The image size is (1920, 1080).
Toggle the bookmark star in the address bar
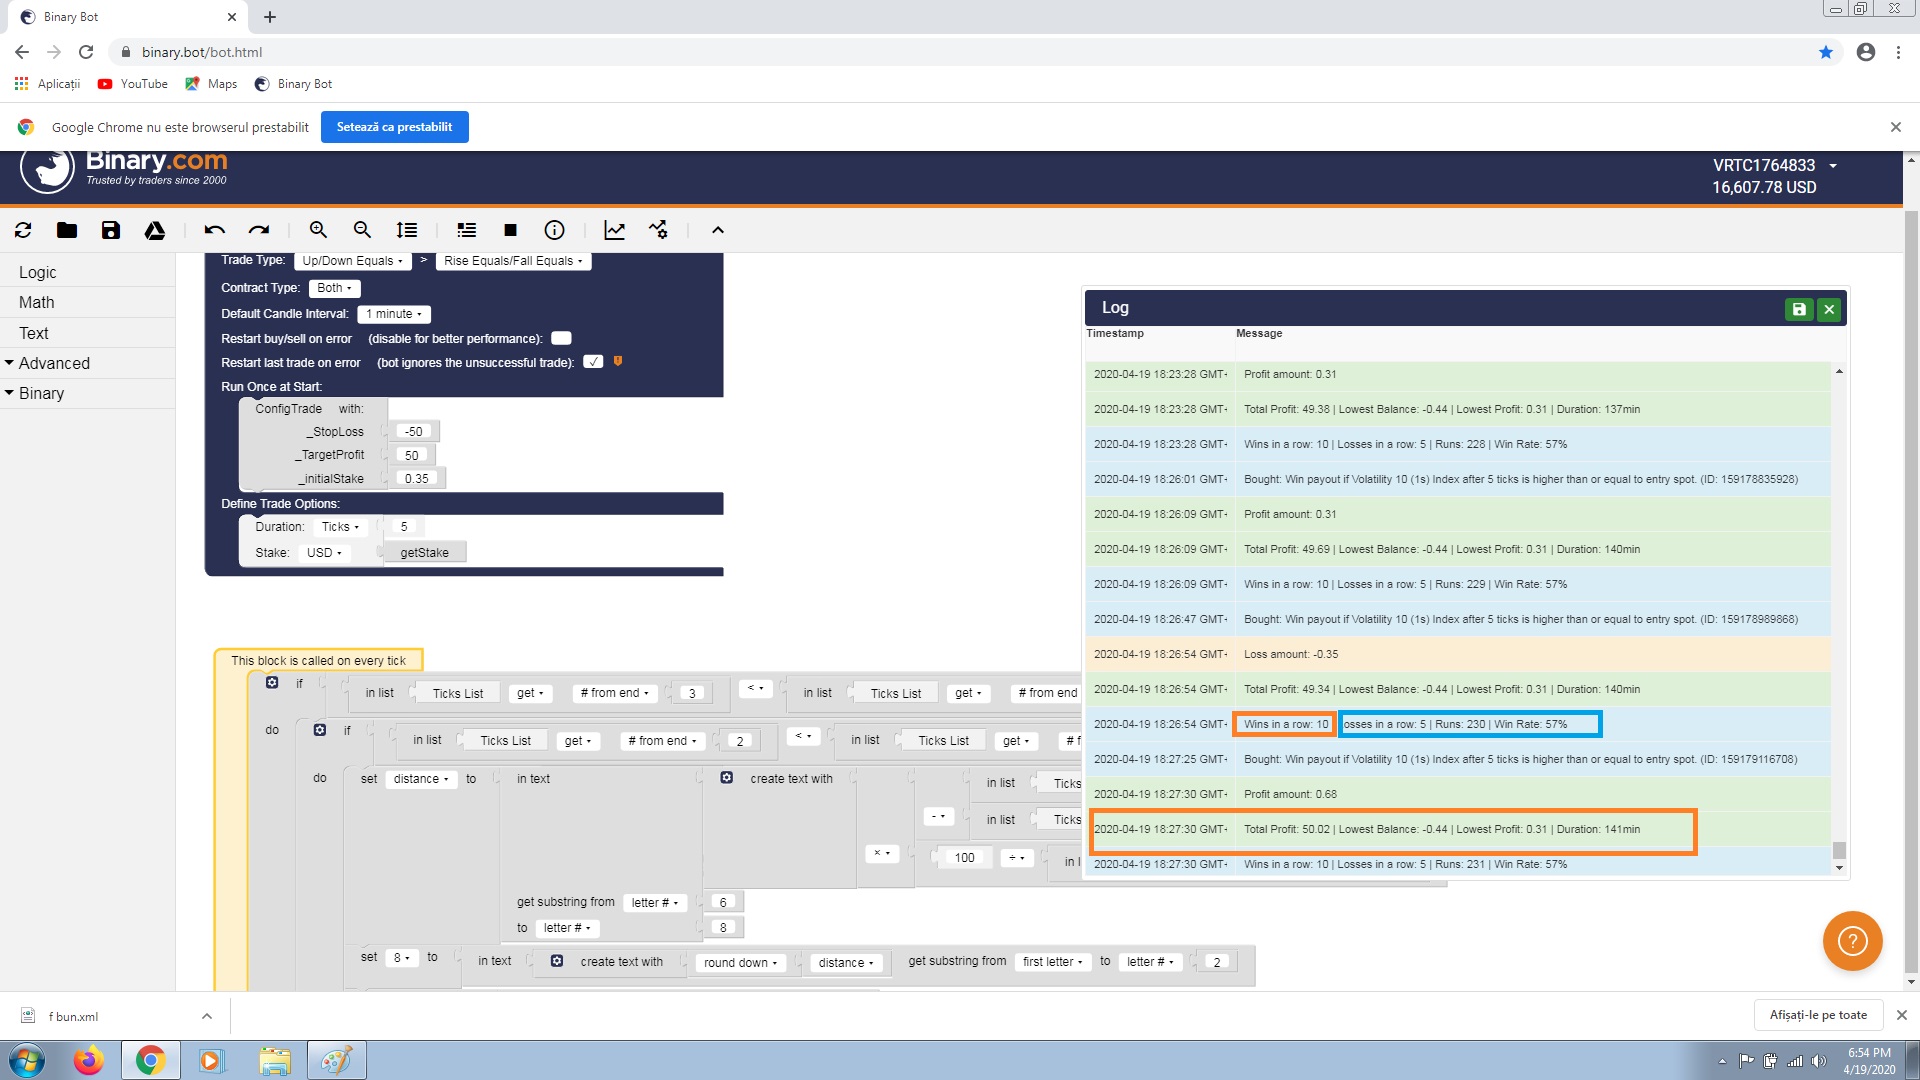pyautogui.click(x=1826, y=52)
